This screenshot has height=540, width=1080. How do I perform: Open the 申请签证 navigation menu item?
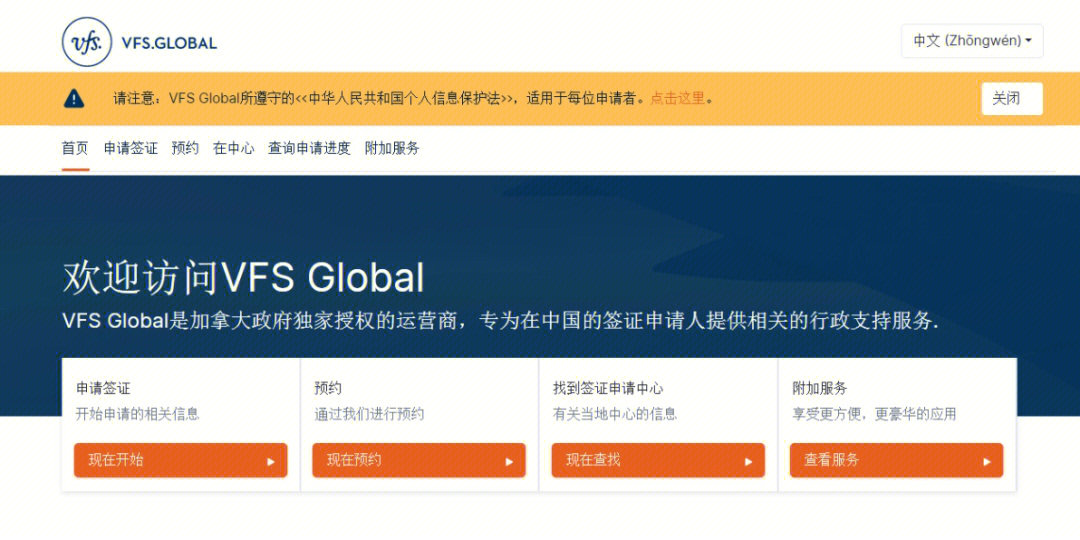(131, 148)
